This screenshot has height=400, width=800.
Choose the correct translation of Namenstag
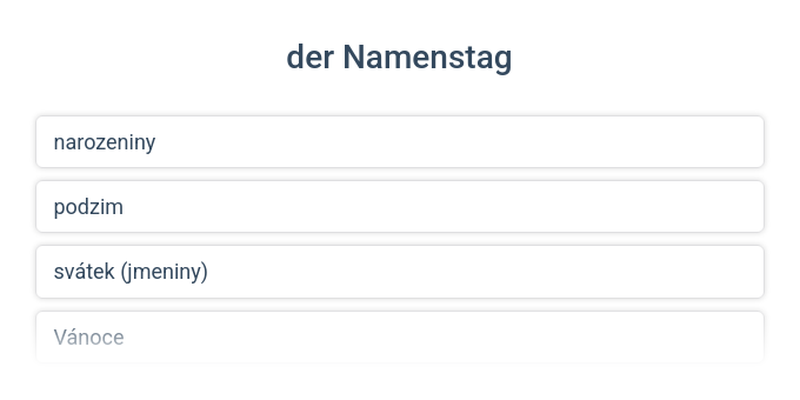(400, 272)
